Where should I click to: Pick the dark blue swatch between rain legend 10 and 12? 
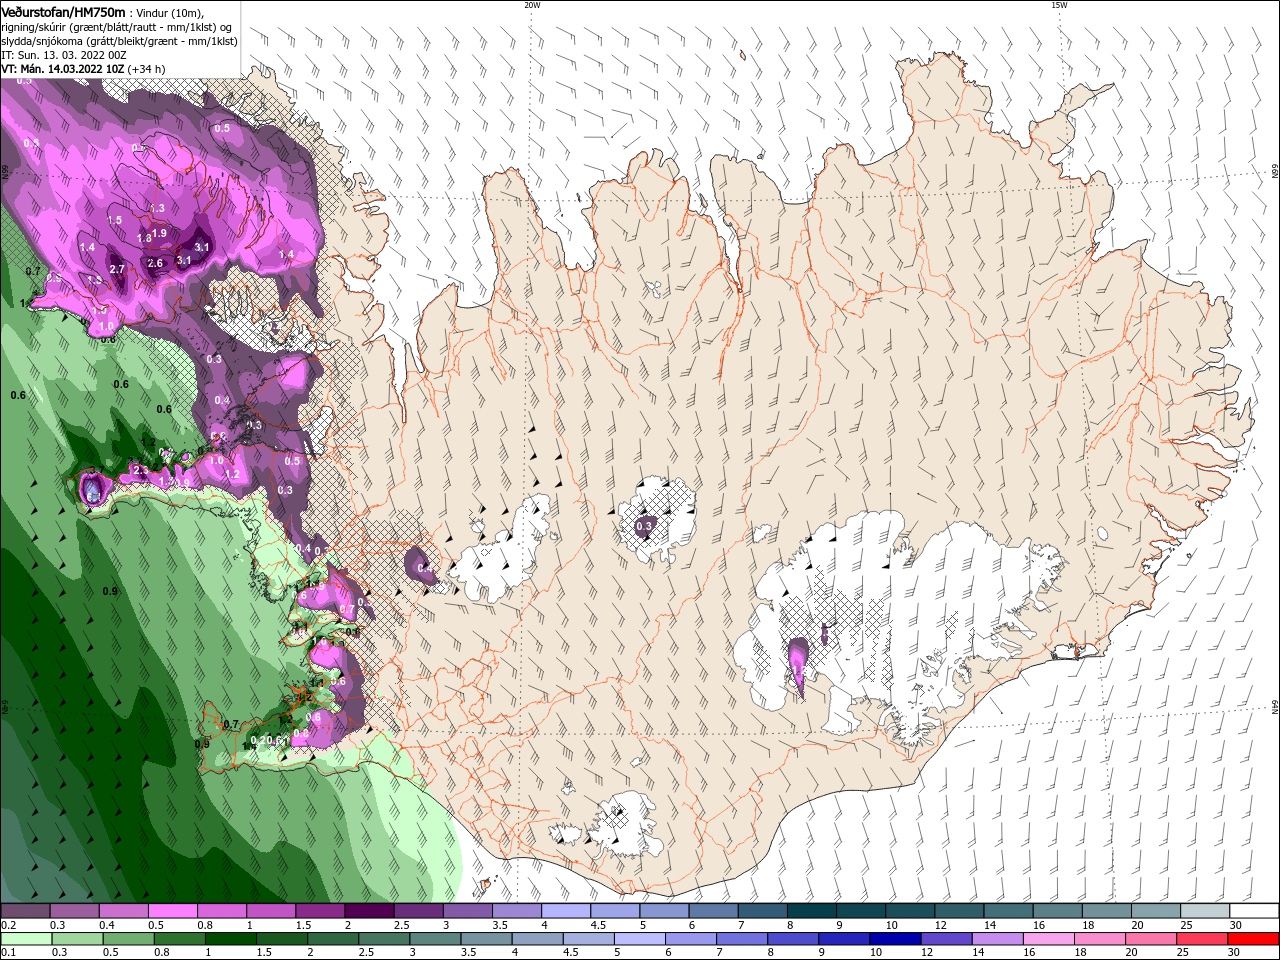click(893, 939)
